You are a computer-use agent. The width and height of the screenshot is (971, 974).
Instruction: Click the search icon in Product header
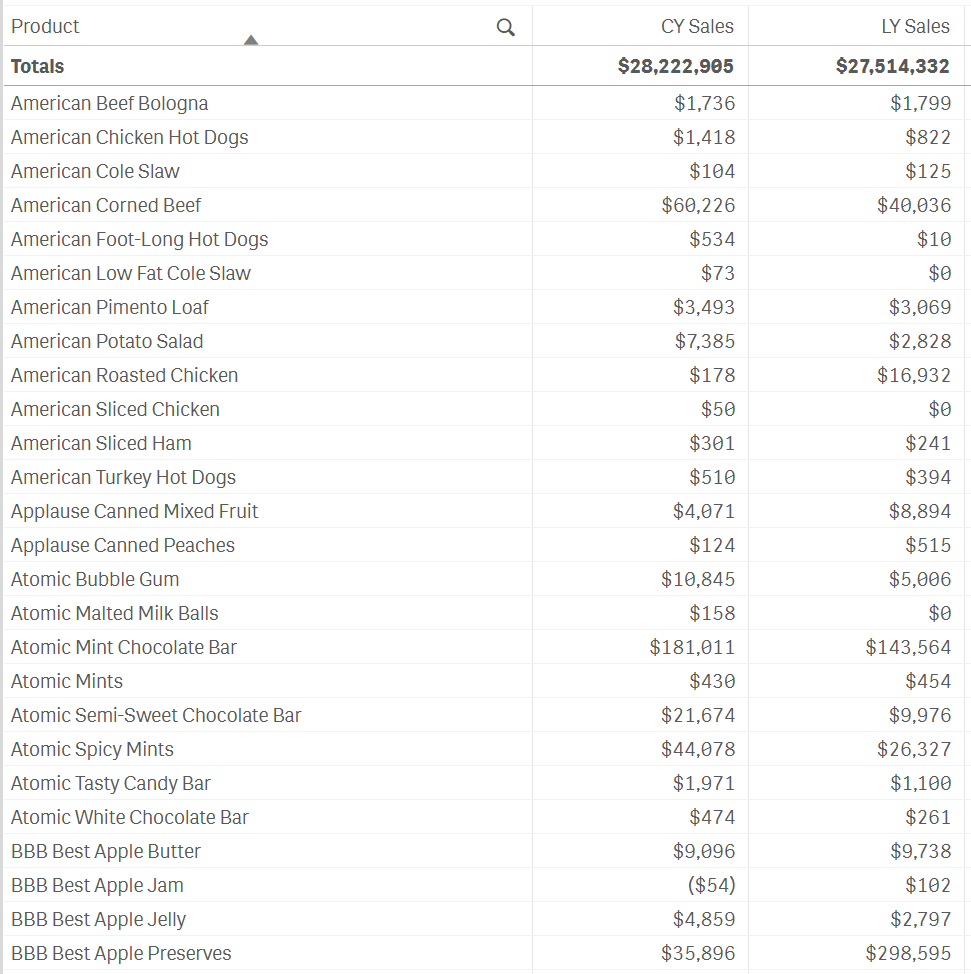click(x=506, y=28)
